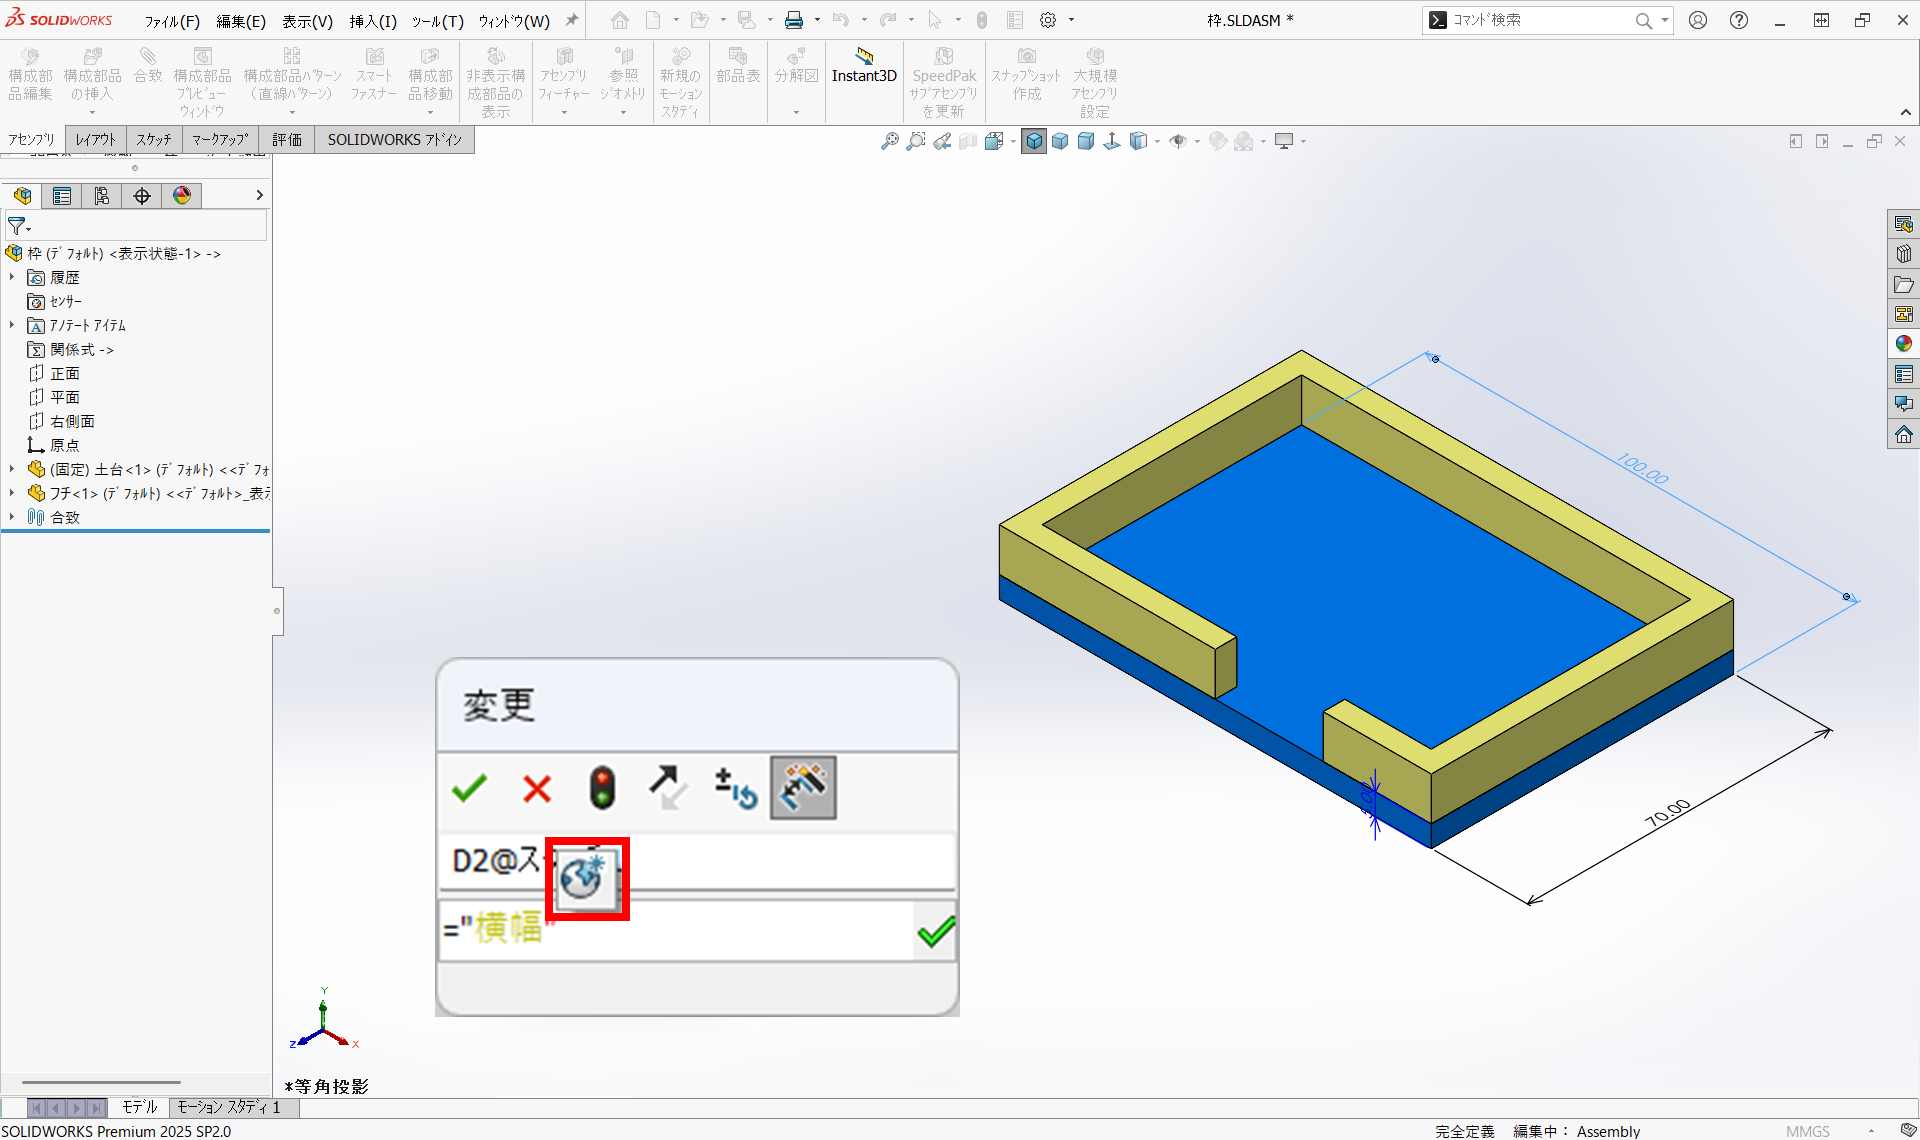
Task: Click the DisplayManager color ball tab
Action: [x=182, y=196]
